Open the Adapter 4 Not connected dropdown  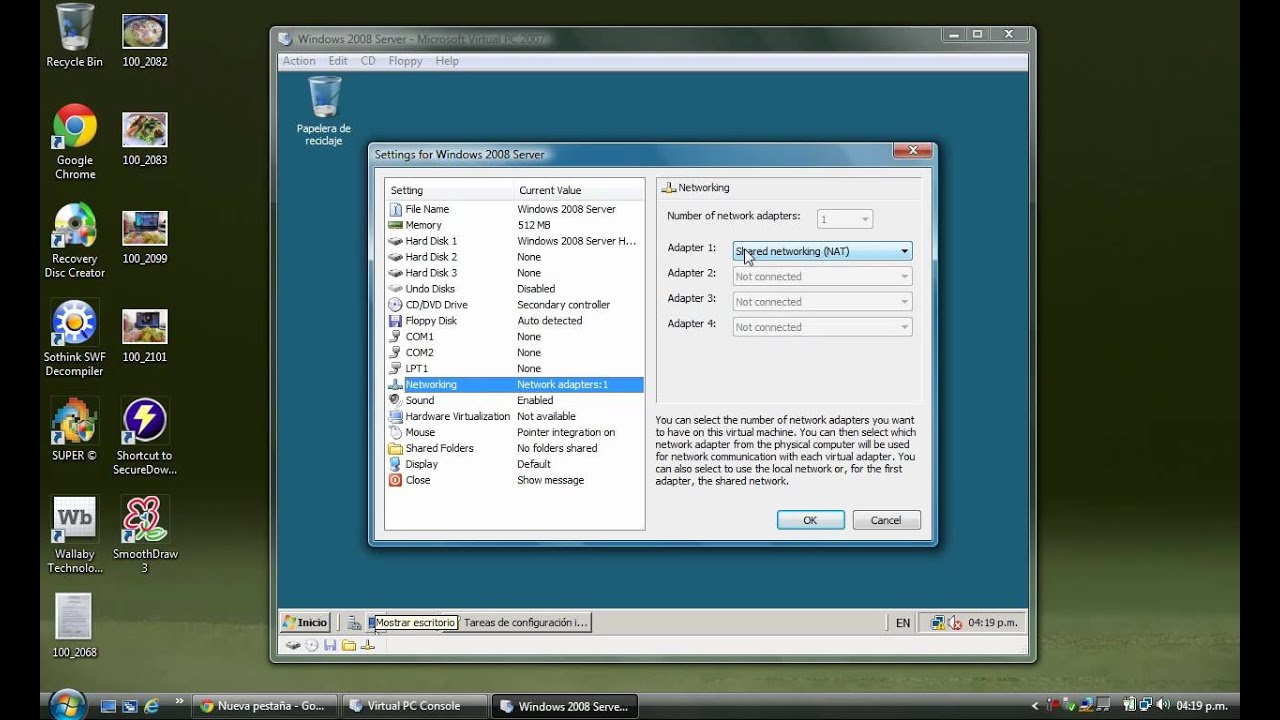[x=822, y=326]
